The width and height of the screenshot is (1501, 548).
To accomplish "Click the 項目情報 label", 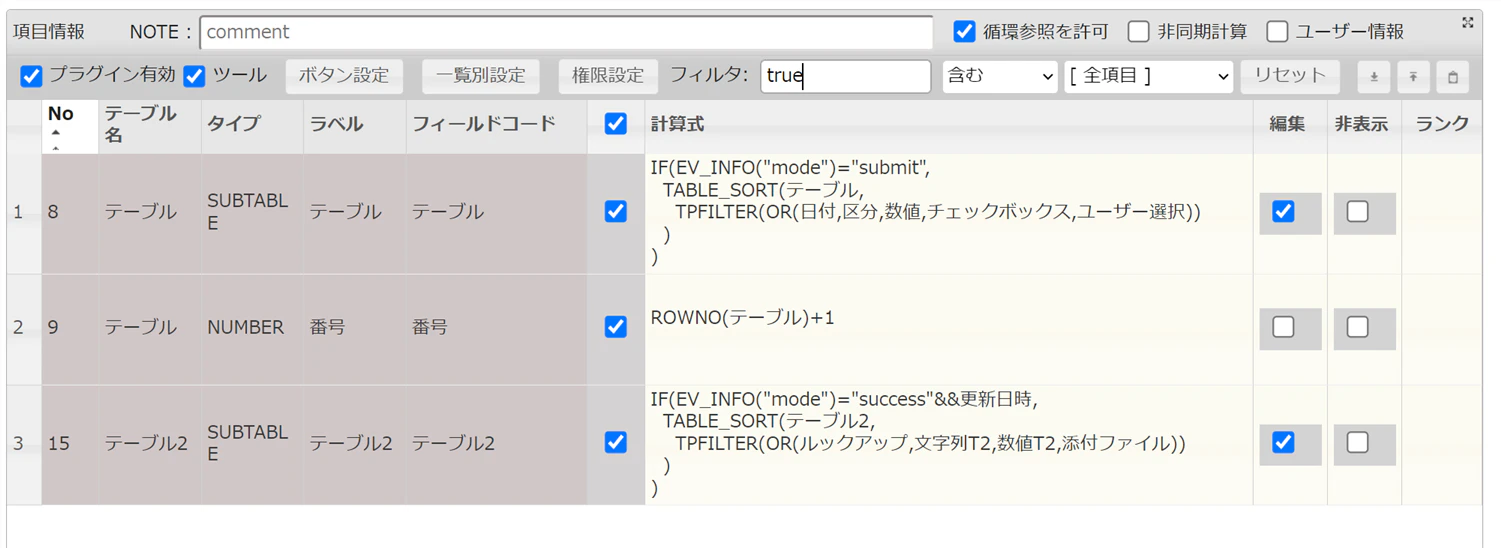I will (48, 32).
